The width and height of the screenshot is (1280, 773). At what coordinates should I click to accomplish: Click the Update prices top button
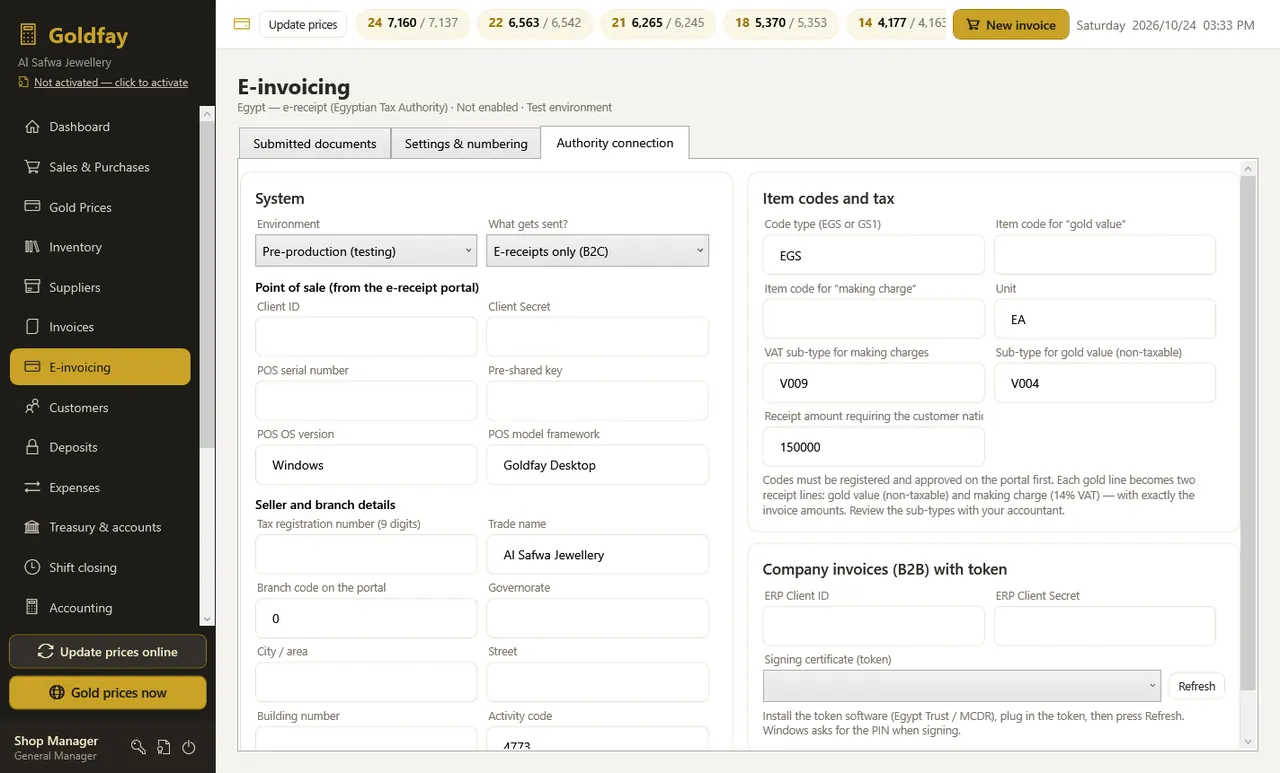tap(303, 24)
